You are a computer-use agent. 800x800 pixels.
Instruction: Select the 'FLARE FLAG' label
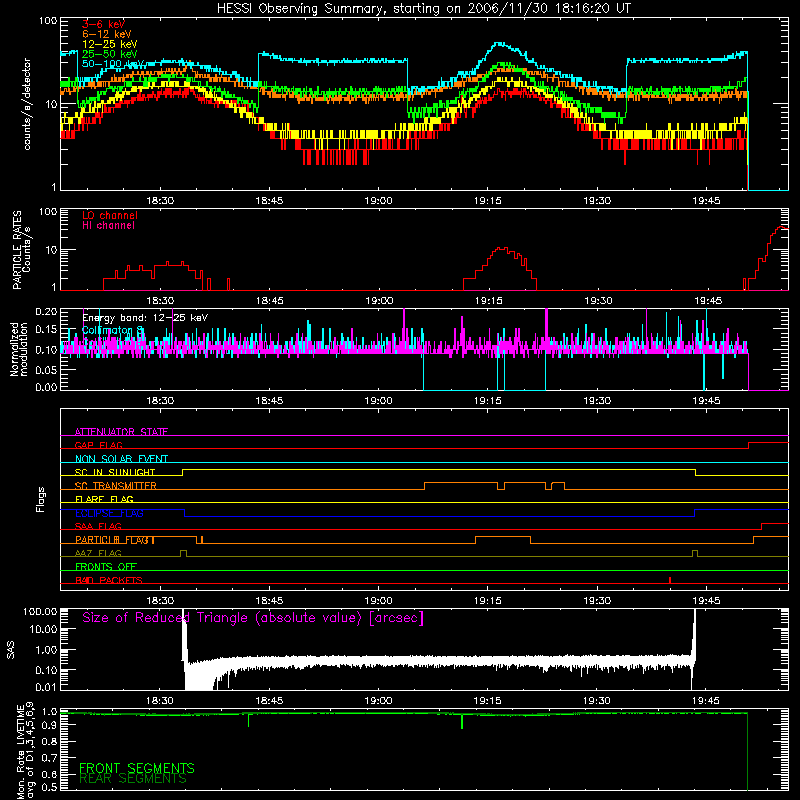click(104, 499)
